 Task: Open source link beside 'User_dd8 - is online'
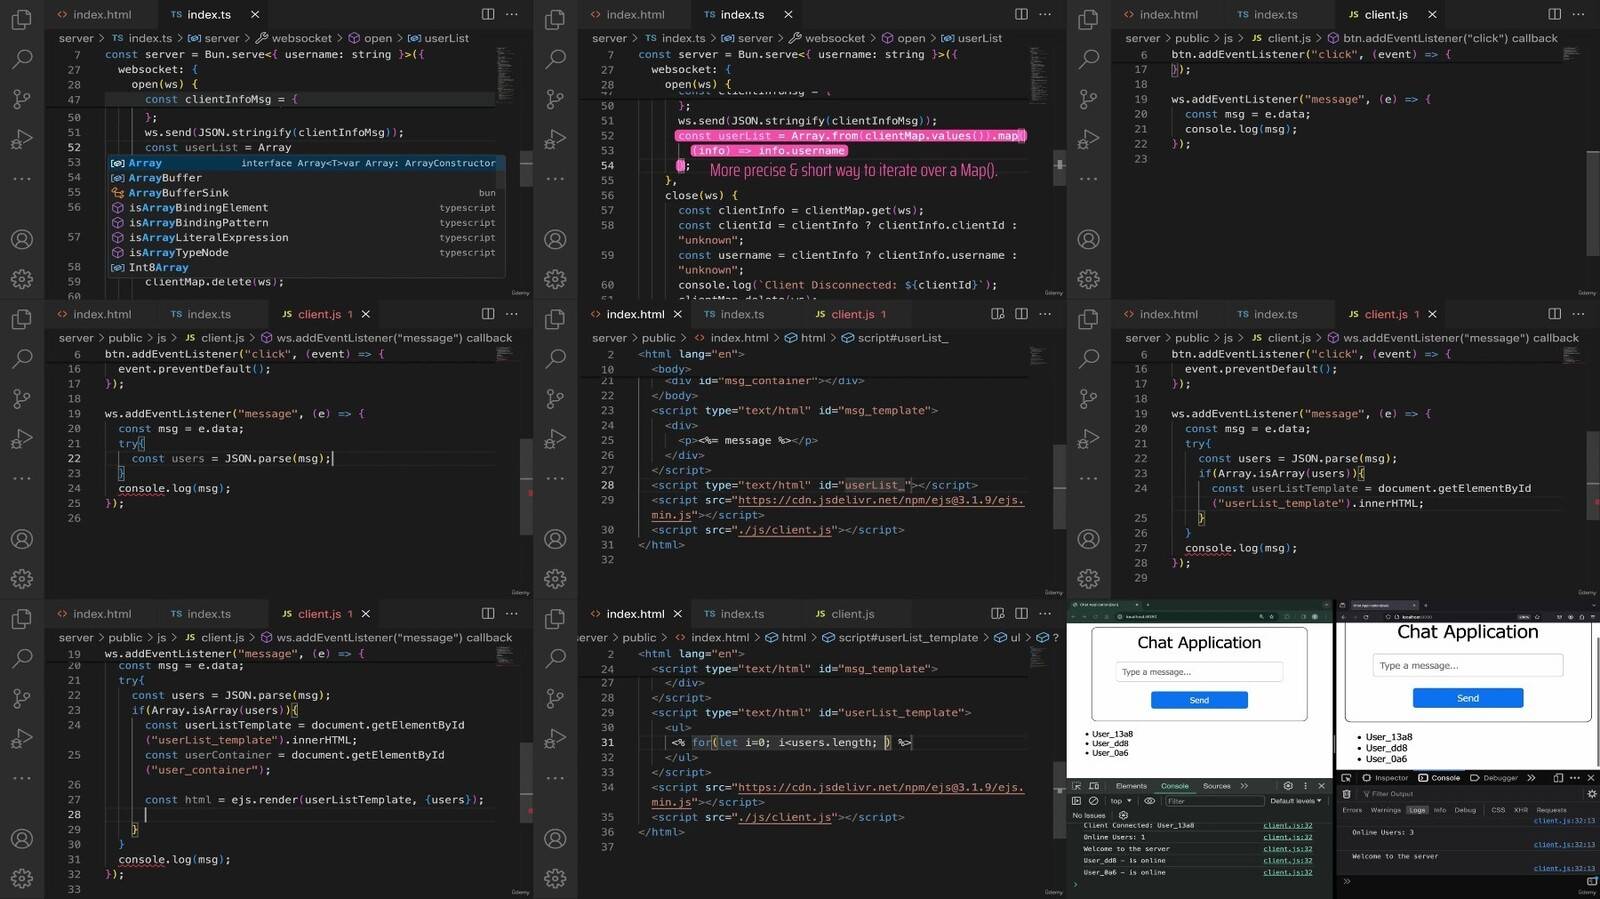1287,860
